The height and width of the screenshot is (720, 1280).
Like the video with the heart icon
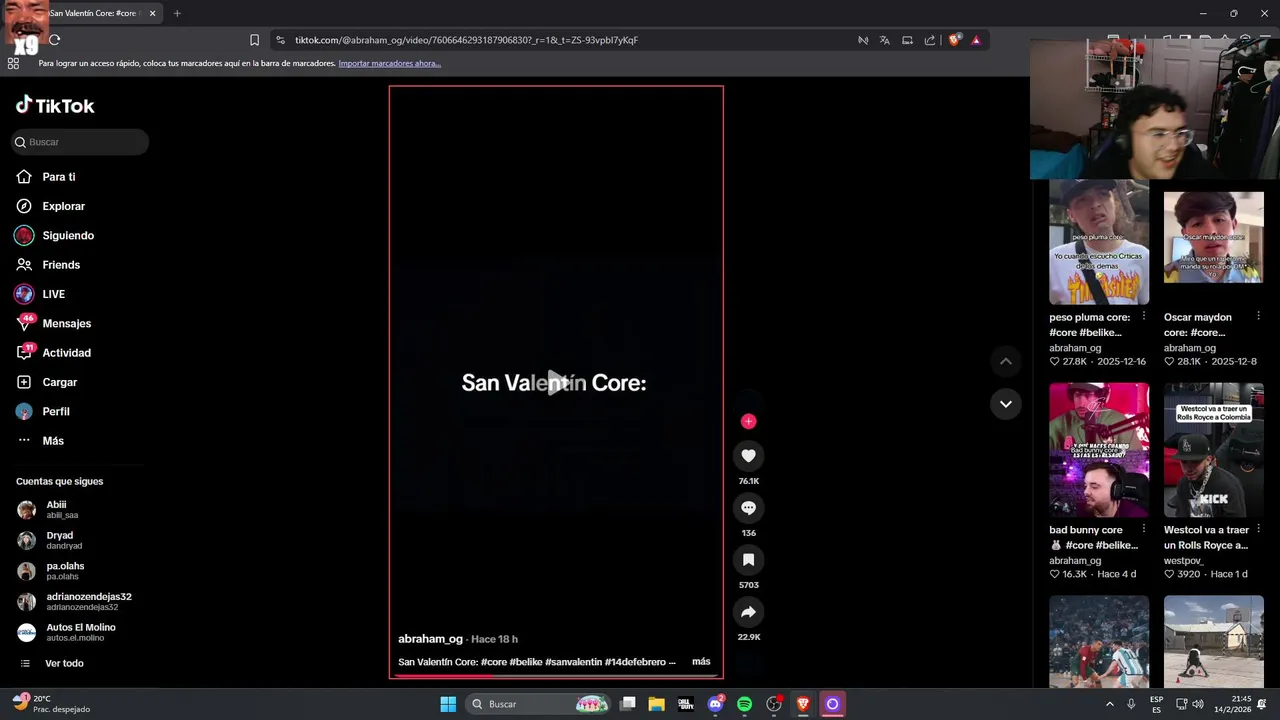(x=748, y=456)
